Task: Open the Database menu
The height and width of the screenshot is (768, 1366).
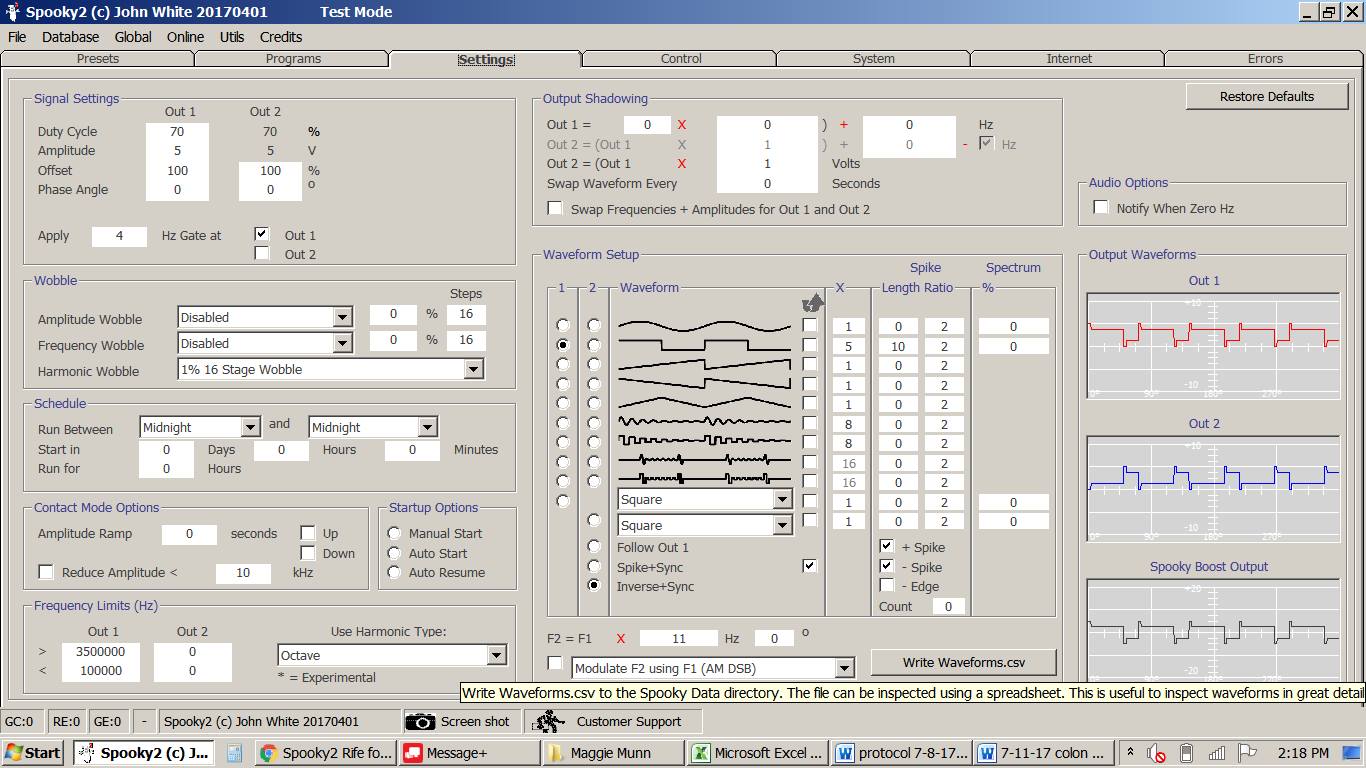Action: 70,37
